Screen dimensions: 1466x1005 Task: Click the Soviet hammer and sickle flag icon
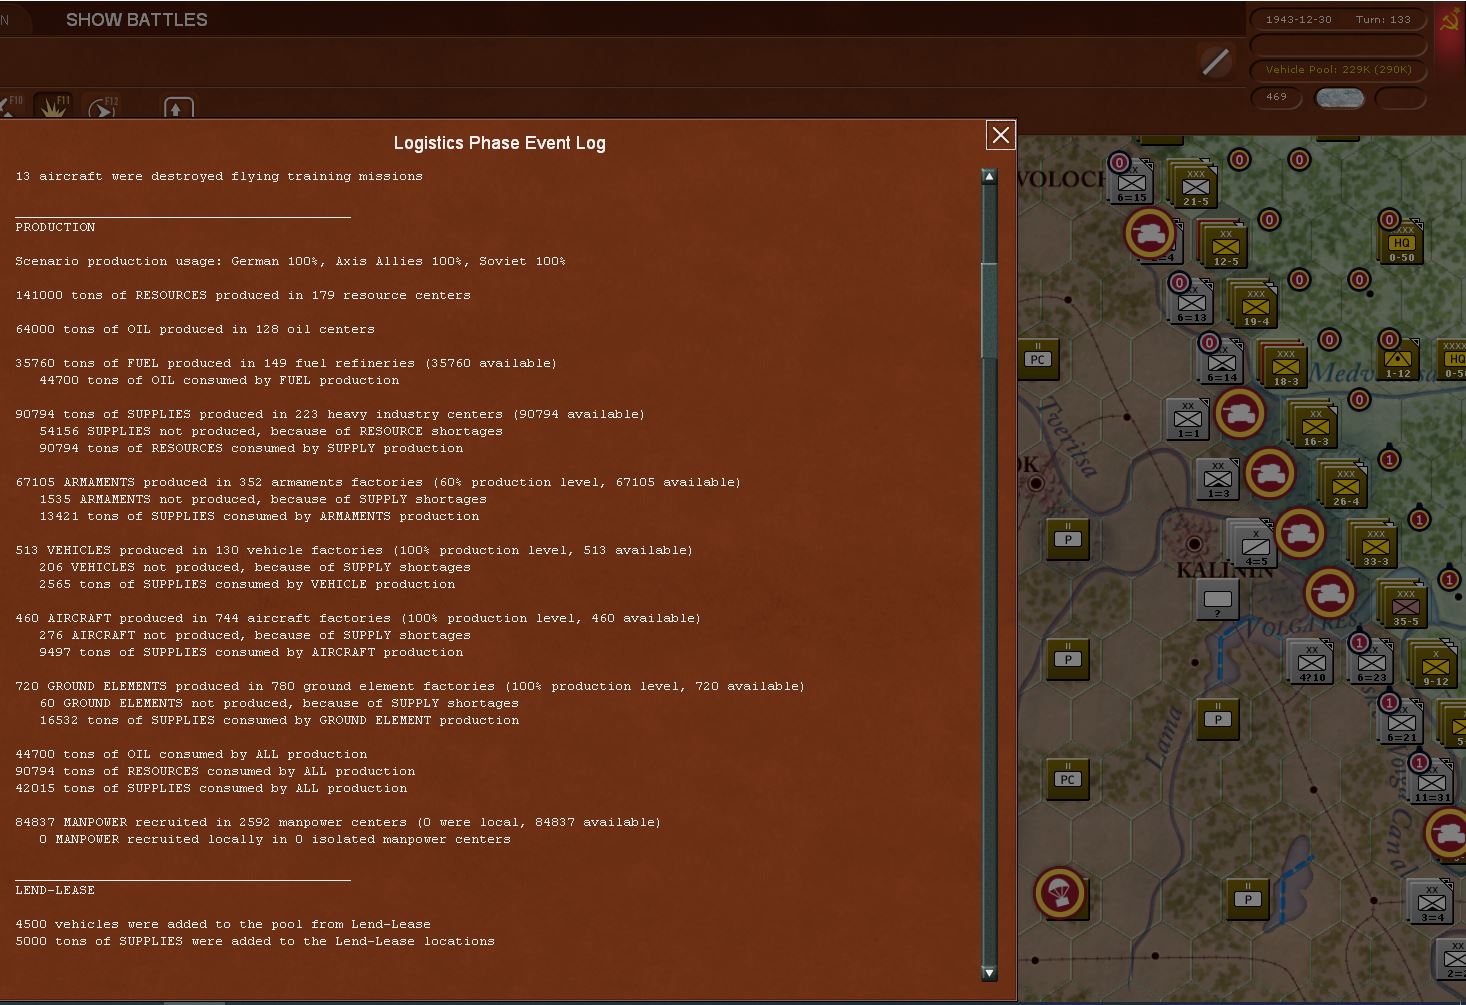(1449, 22)
